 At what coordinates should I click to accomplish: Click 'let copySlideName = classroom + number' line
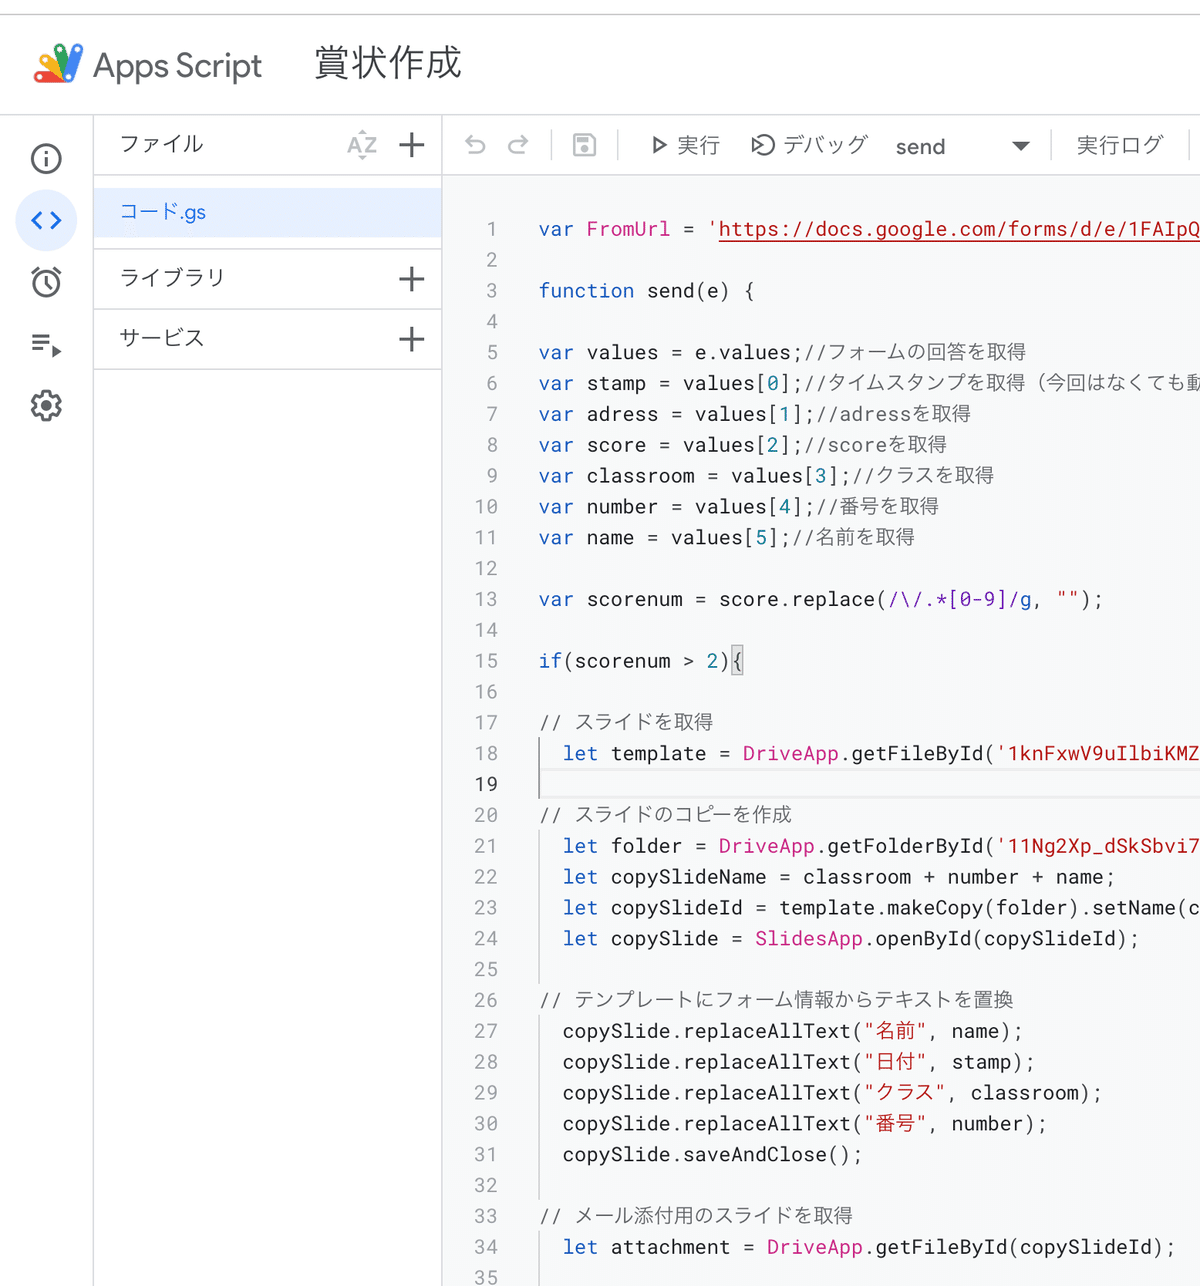[x=838, y=878]
